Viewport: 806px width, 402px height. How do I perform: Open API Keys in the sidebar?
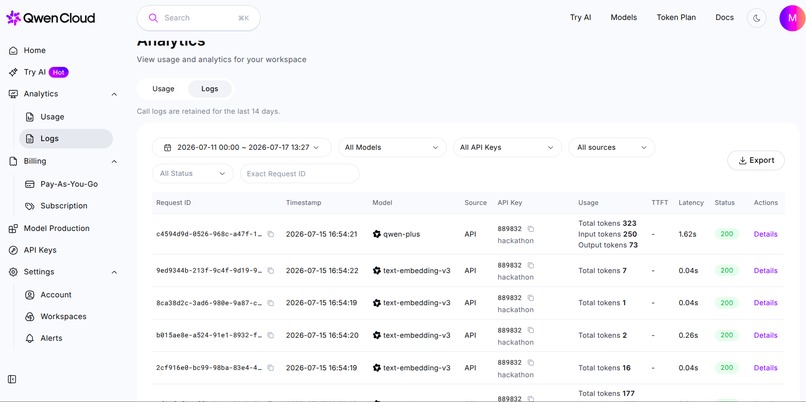pos(40,250)
